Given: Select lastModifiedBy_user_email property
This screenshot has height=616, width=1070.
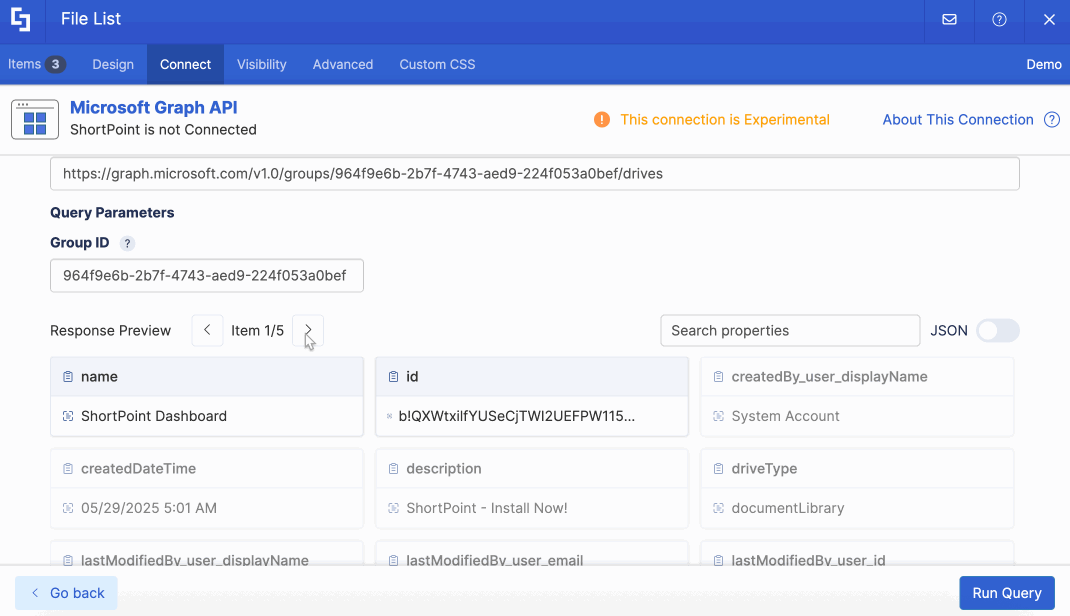Looking at the screenshot, I should [x=532, y=554].
